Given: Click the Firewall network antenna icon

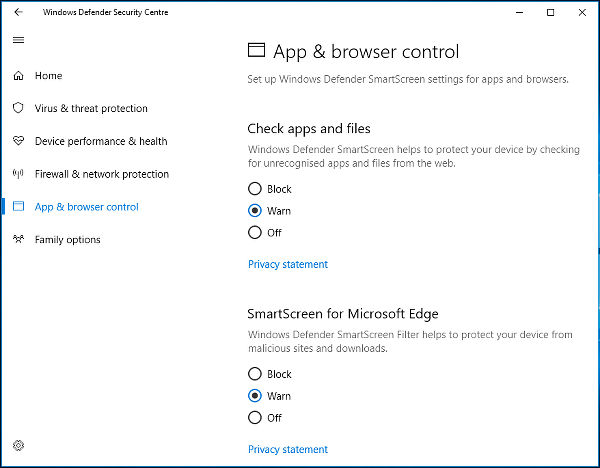Looking at the screenshot, I should tap(18, 174).
